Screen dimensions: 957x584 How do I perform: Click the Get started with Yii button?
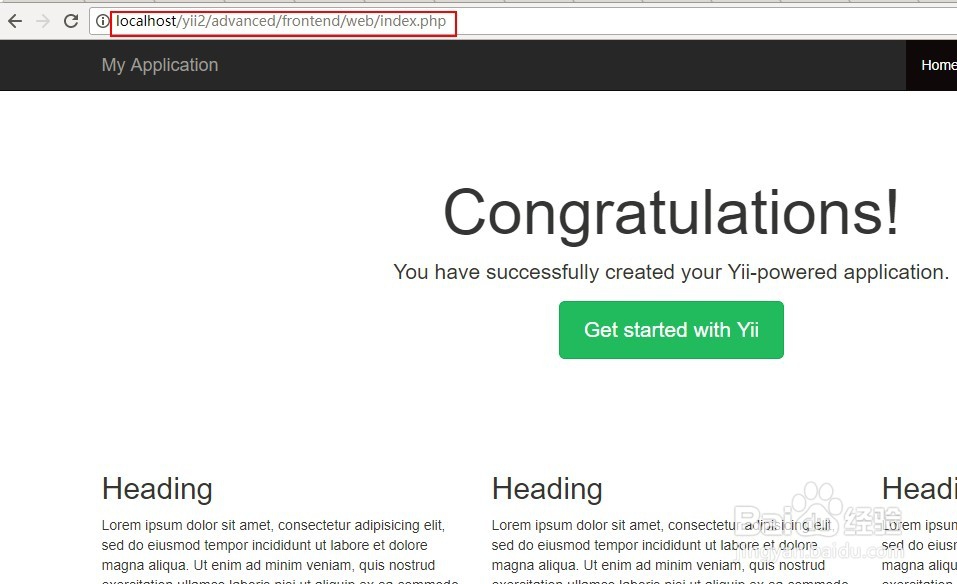tap(671, 330)
